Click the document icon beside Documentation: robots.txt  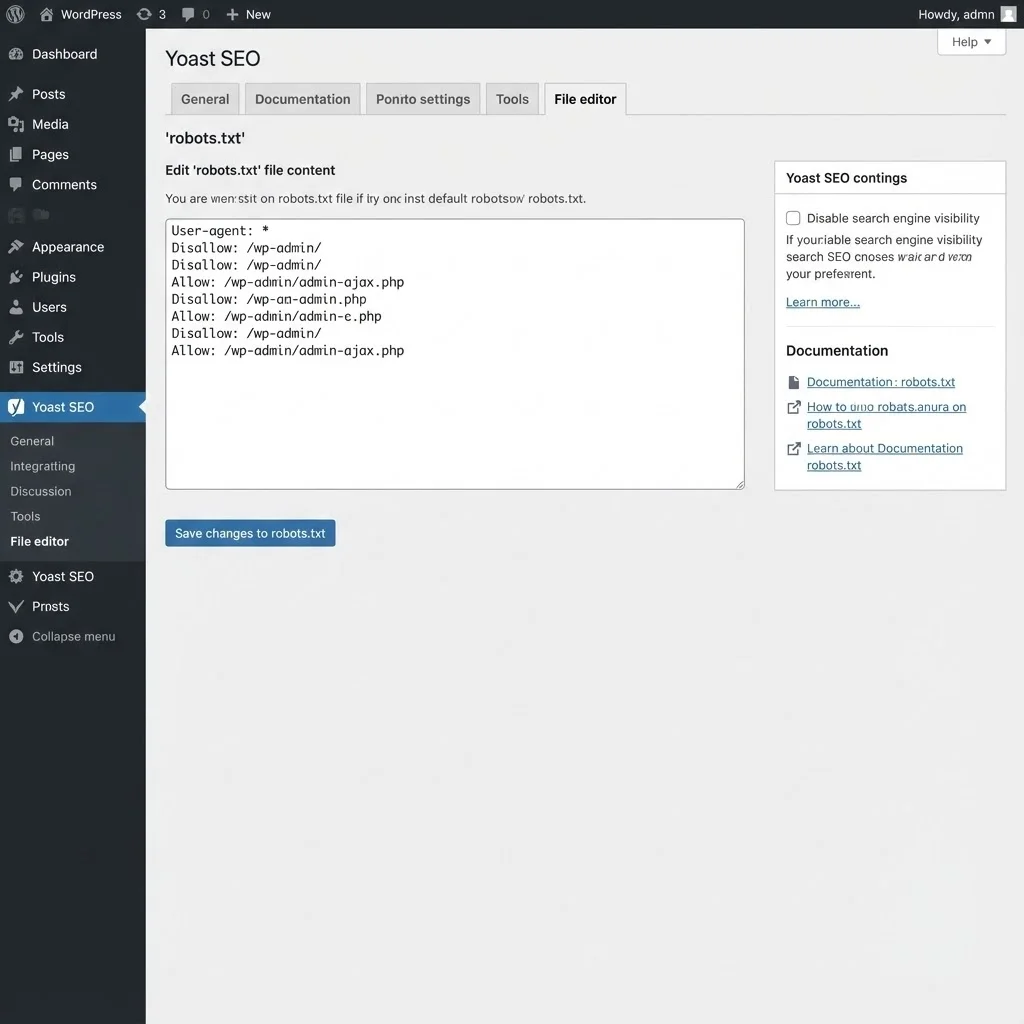point(793,382)
